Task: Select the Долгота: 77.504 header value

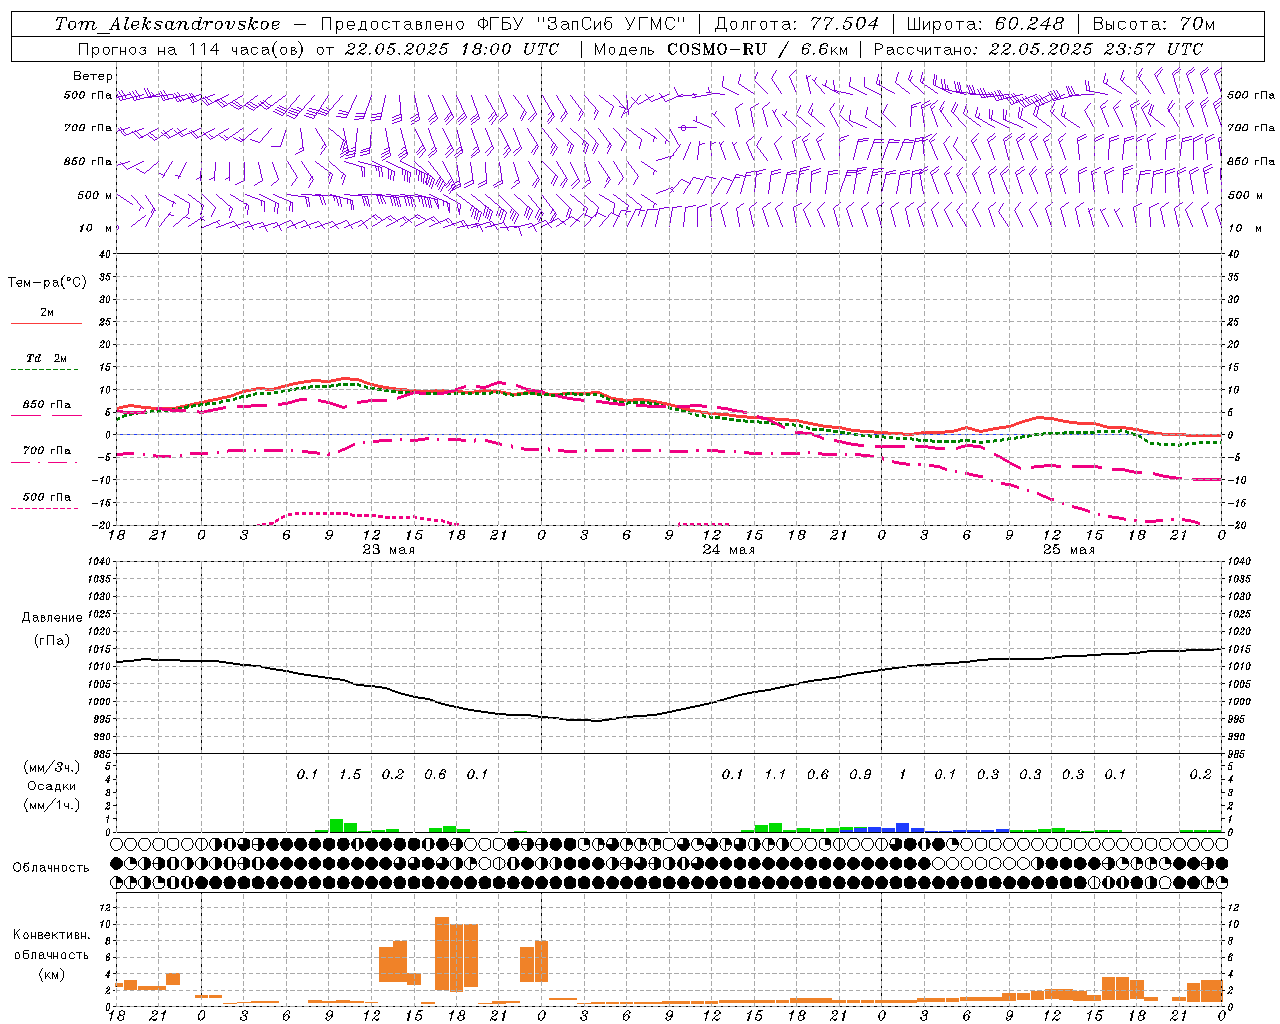Action: (797, 24)
